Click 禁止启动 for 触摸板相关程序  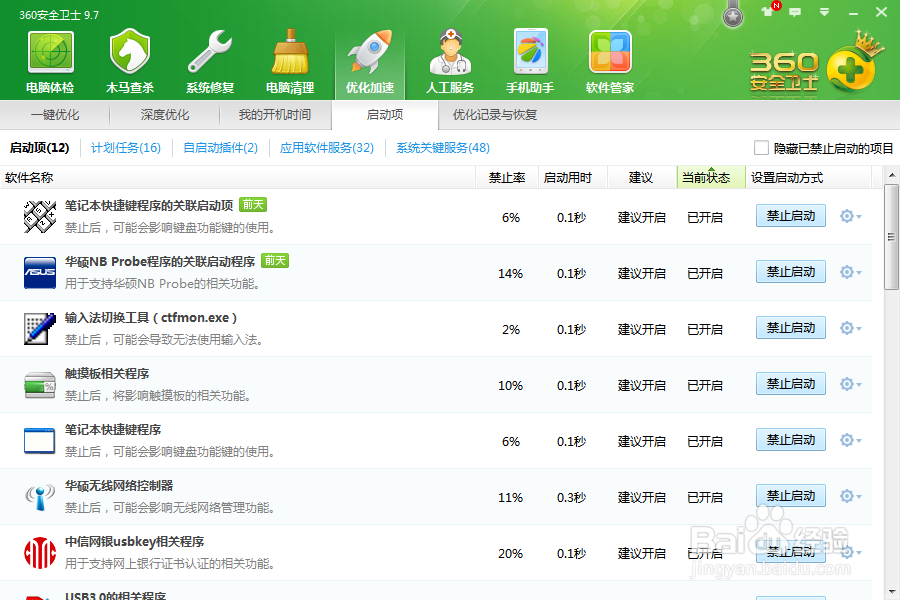[791, 384]
